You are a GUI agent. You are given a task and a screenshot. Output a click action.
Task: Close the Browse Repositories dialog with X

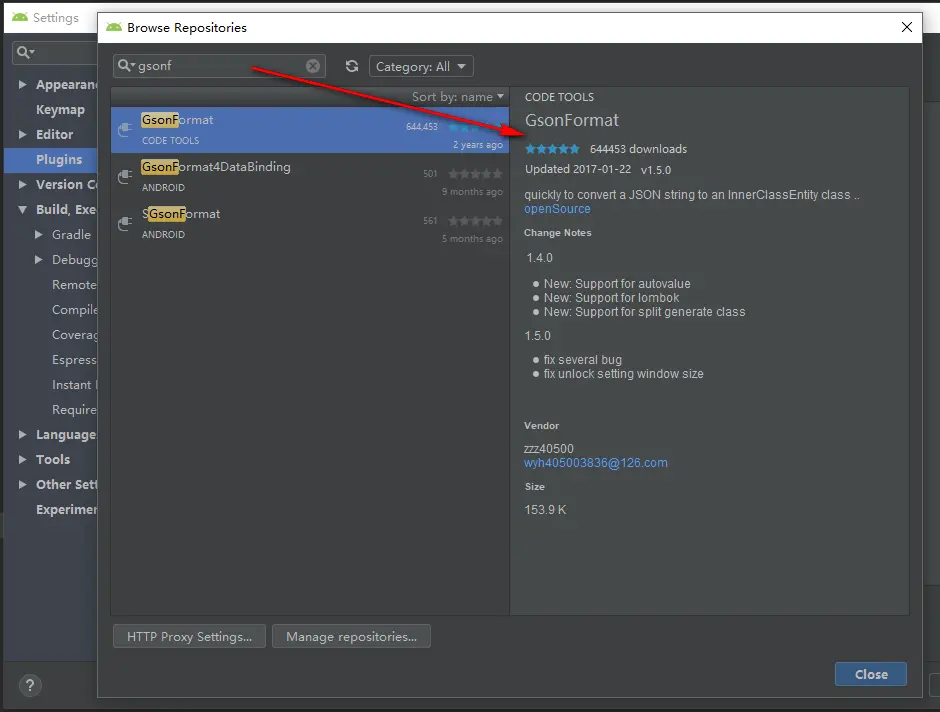(x=907, y=27)
